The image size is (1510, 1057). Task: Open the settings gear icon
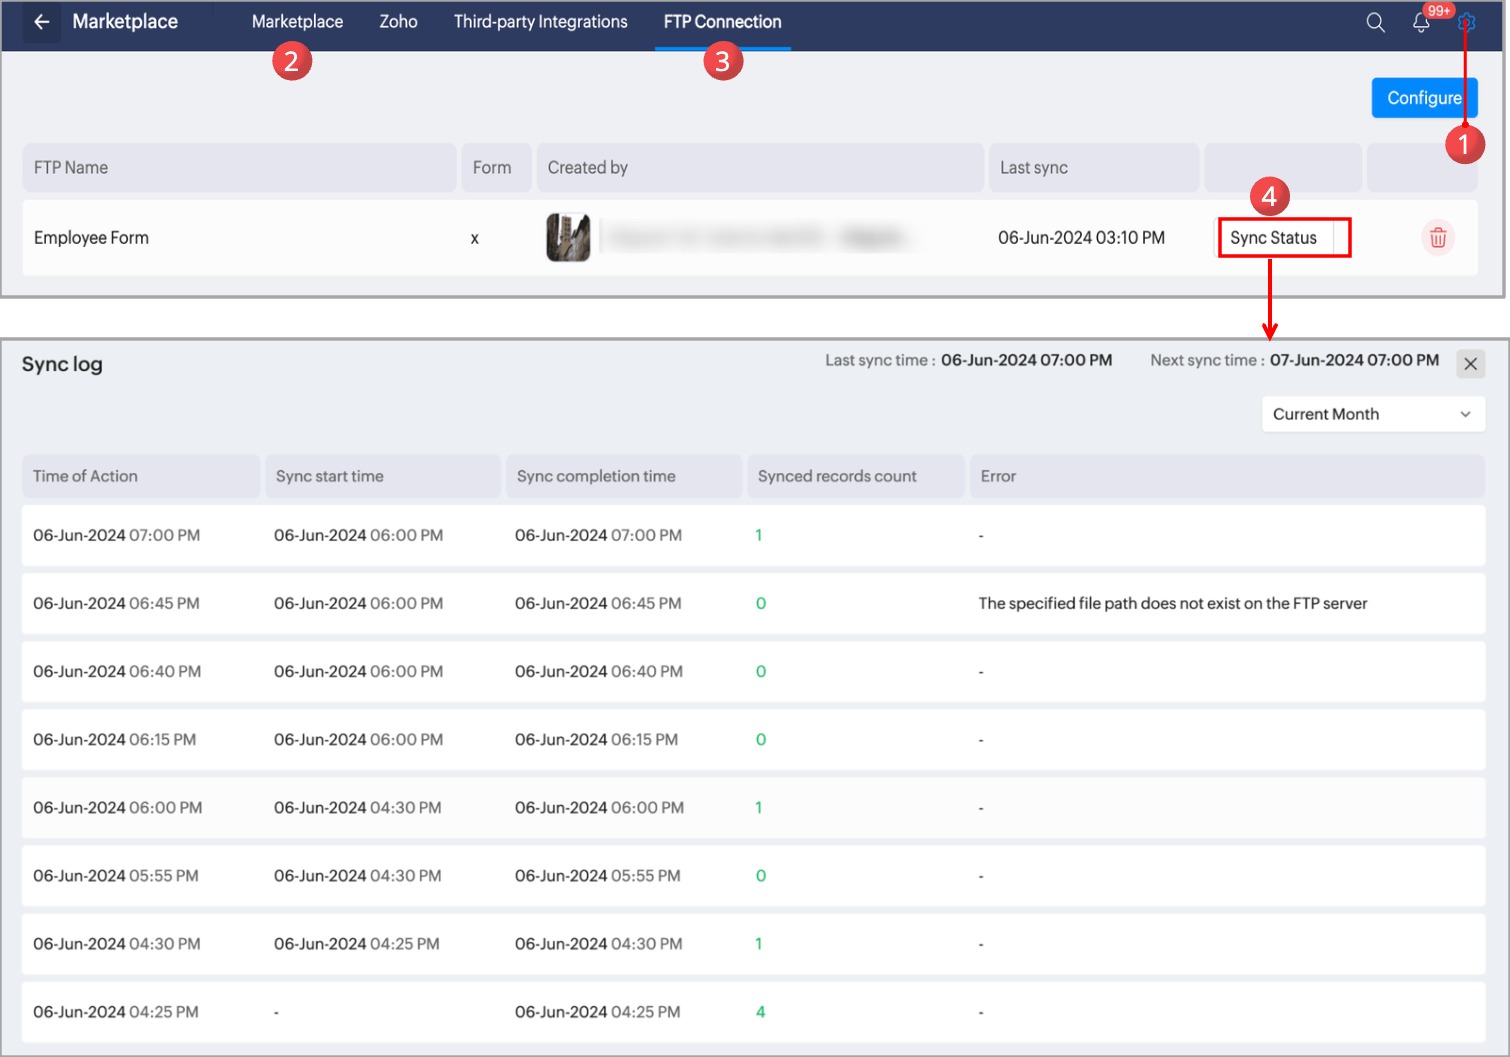point(1466,22)
